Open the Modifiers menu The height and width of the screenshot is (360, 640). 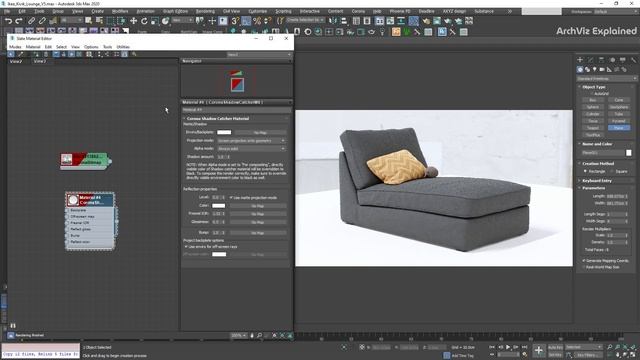(x=120, y=11)
